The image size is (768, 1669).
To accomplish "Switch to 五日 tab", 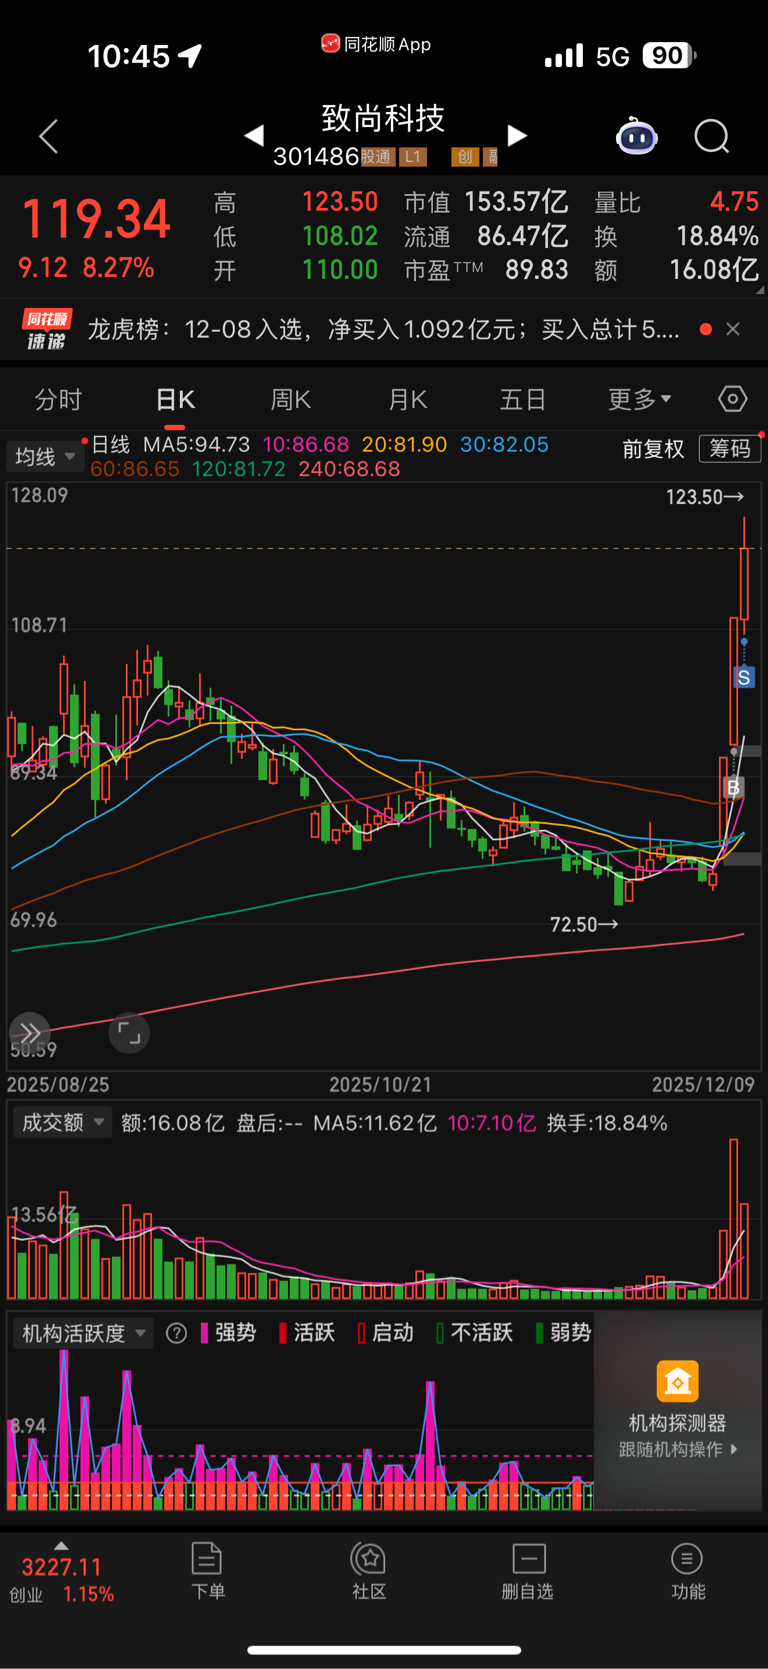I will tap(523, 400).
